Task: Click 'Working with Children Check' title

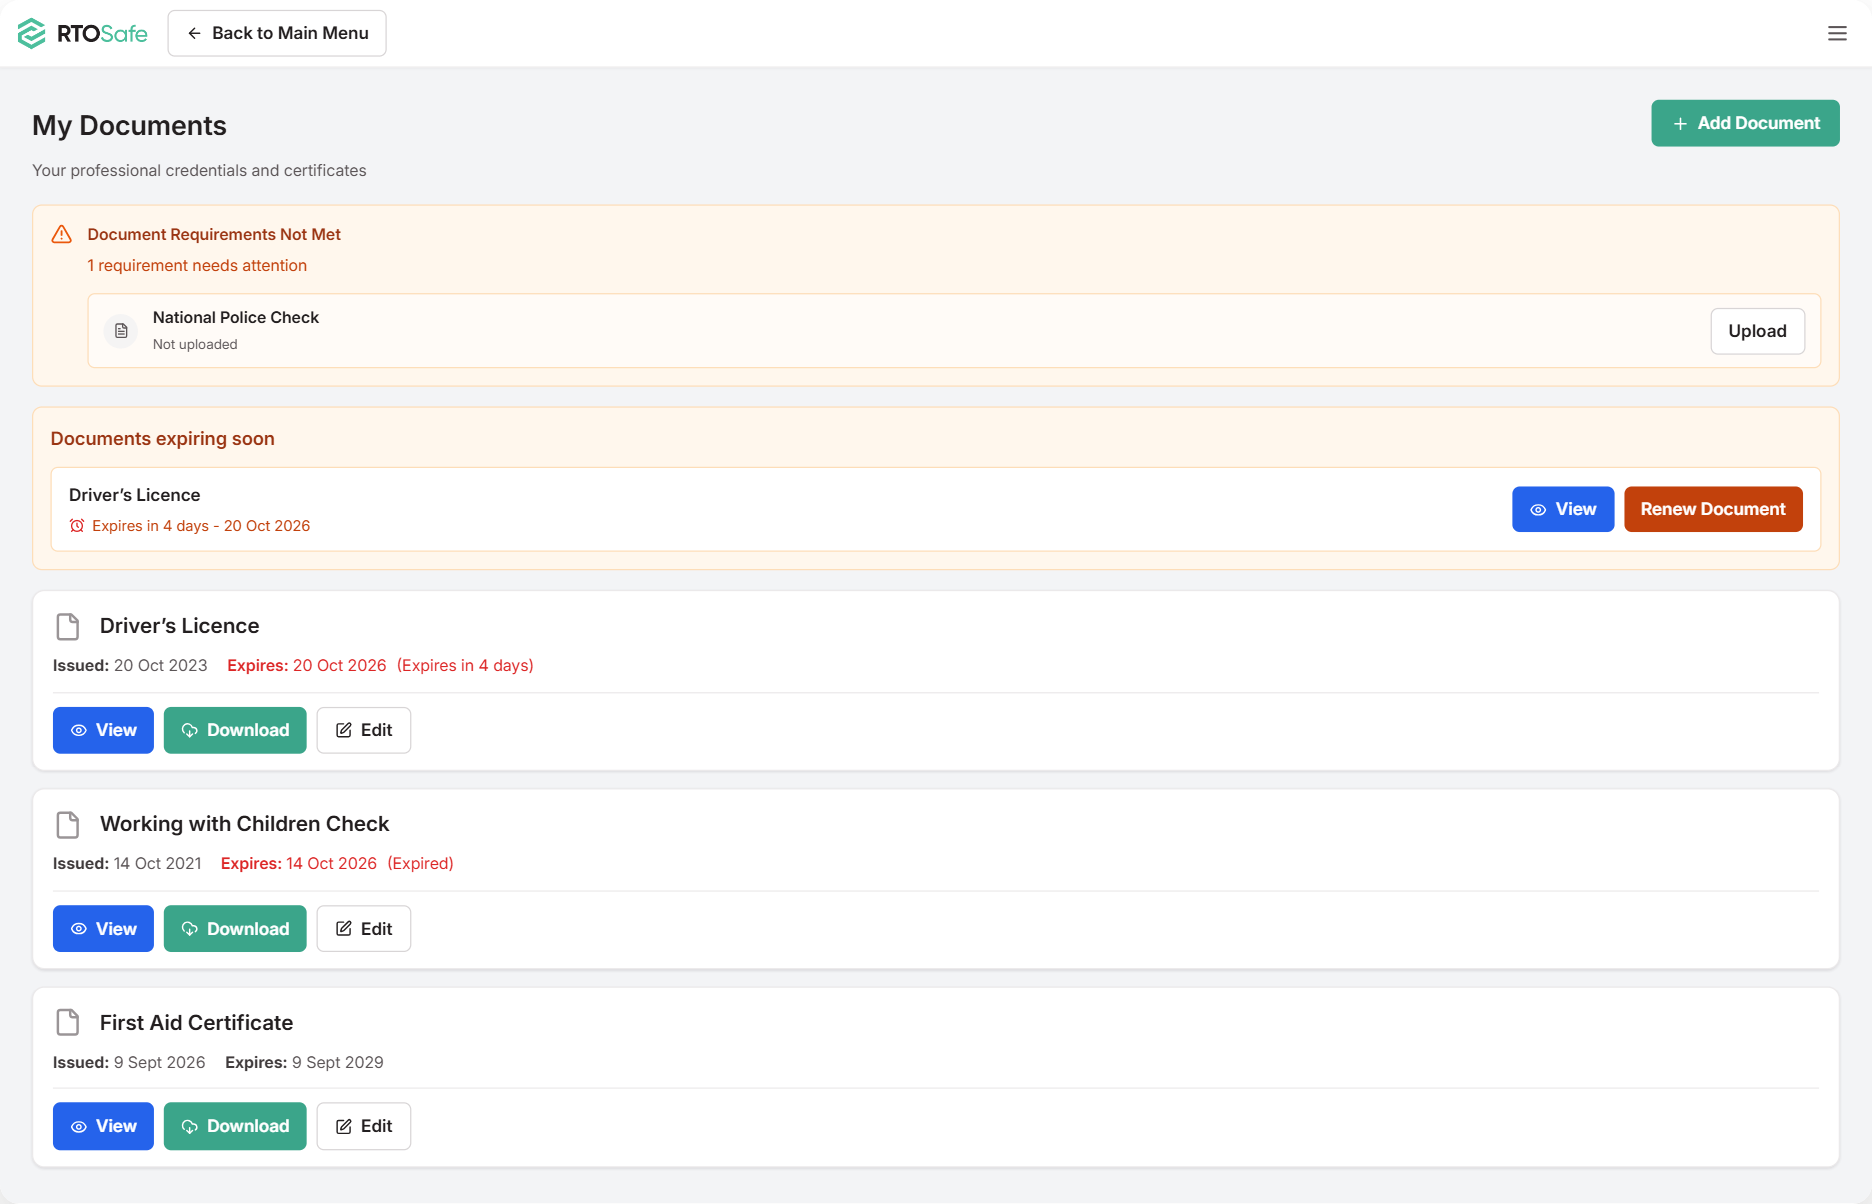Action: point(244,824)
